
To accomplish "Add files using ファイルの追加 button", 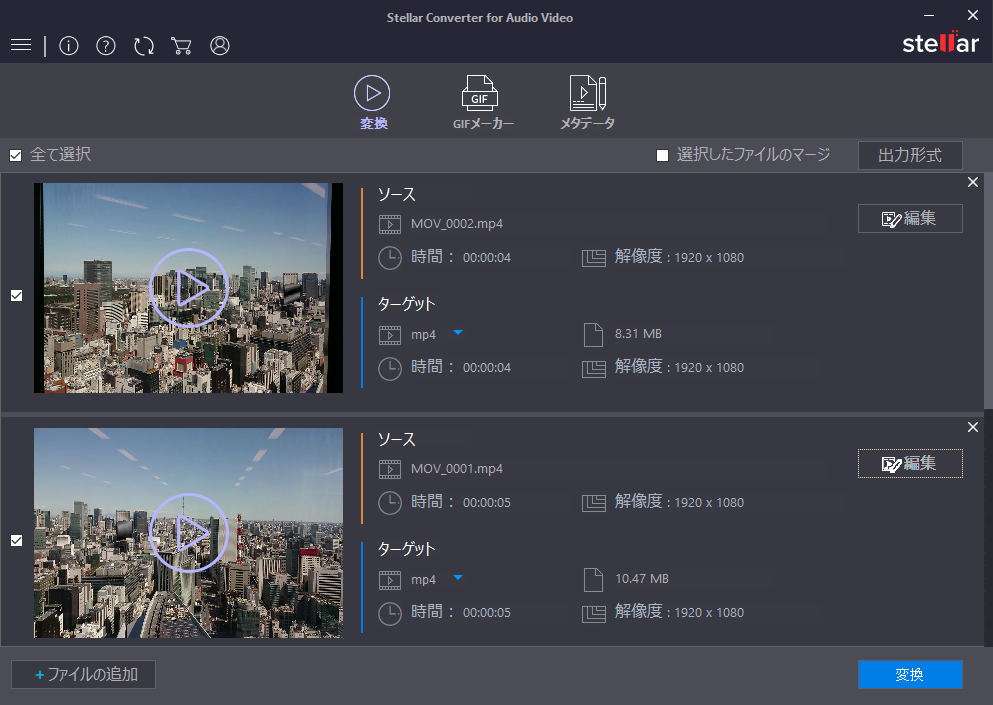I will pos(84,675).
